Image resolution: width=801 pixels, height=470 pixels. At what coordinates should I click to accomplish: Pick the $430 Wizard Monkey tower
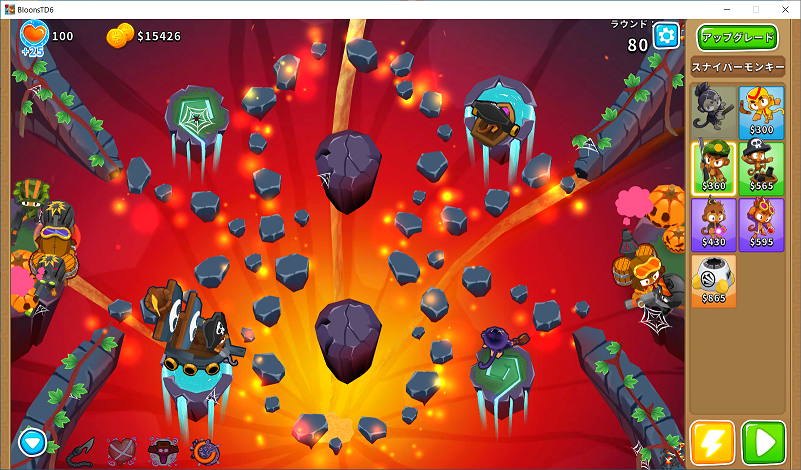(x=714, y=223)
